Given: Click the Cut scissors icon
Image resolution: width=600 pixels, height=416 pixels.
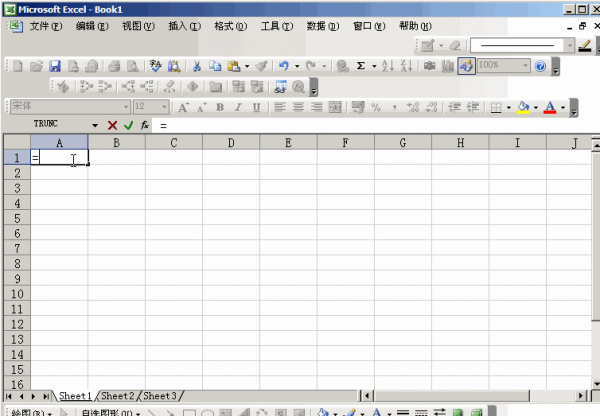Looking at the screenshot, I should pos(197,66).
